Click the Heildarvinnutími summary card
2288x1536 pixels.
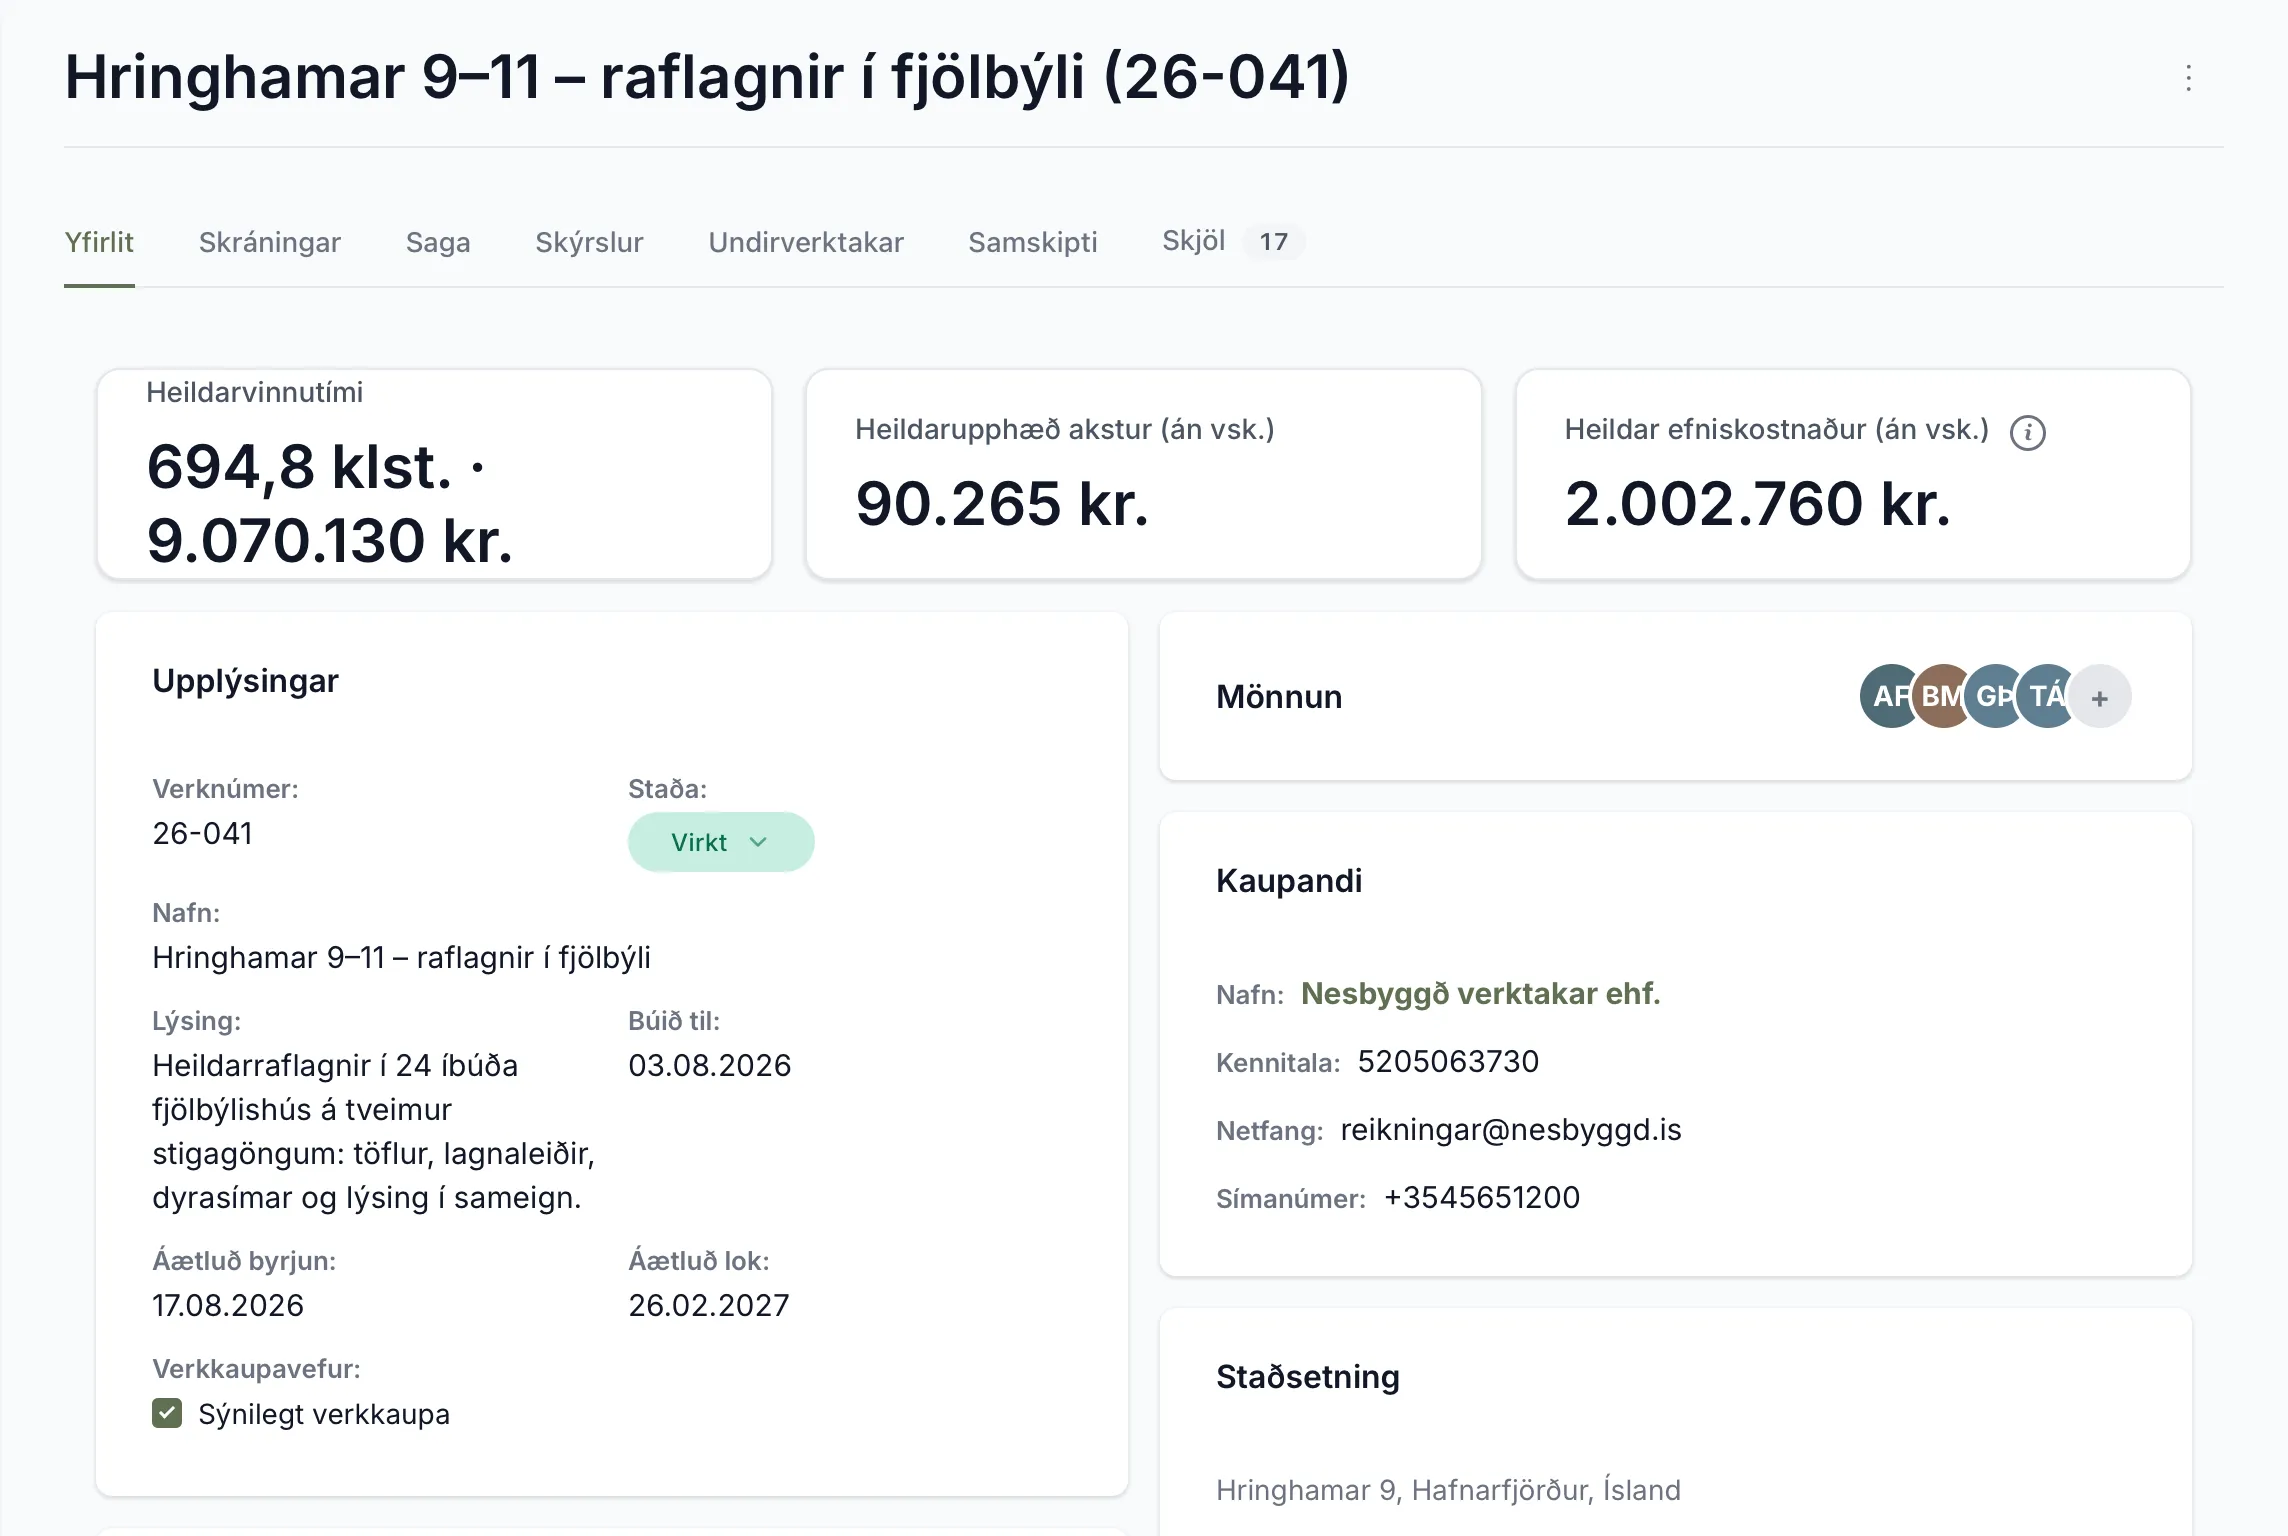click(434, 474)
